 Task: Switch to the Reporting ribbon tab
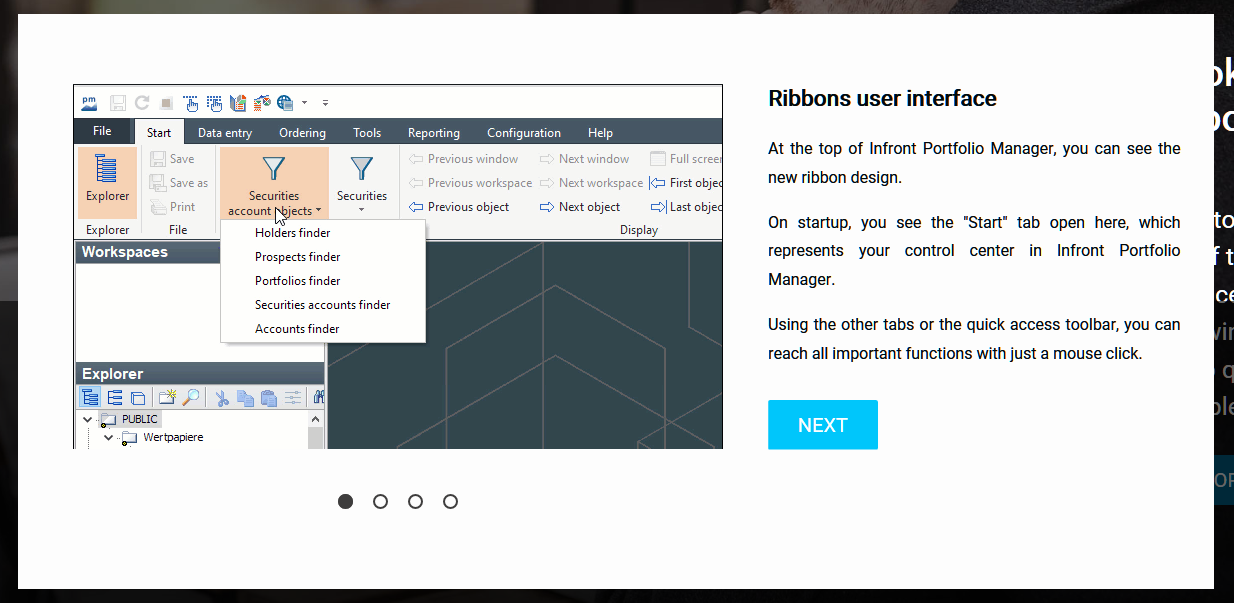pos(433,133)
